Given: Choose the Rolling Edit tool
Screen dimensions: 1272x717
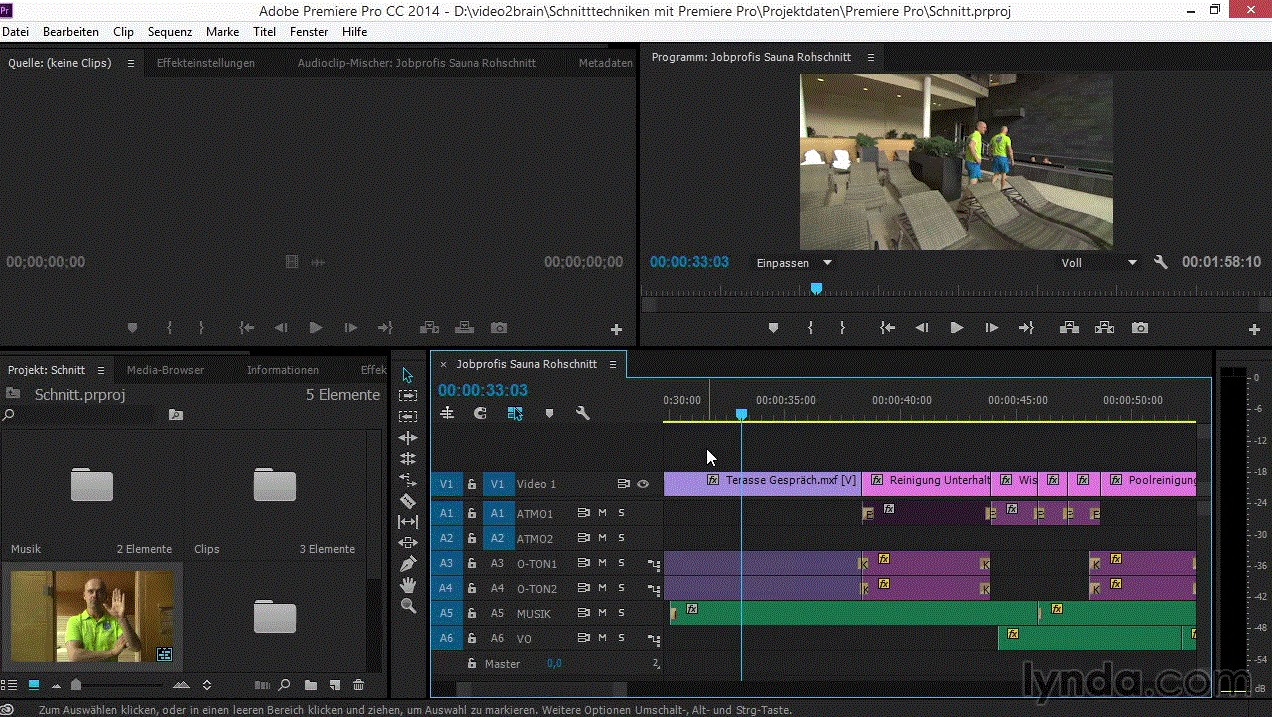Looking at the screenshot, I should click(408, 459).
